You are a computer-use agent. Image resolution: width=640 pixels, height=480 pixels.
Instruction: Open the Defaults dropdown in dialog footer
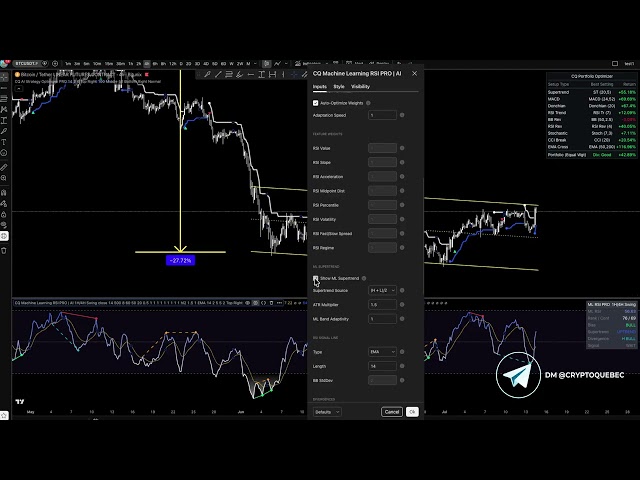(327, 412)
